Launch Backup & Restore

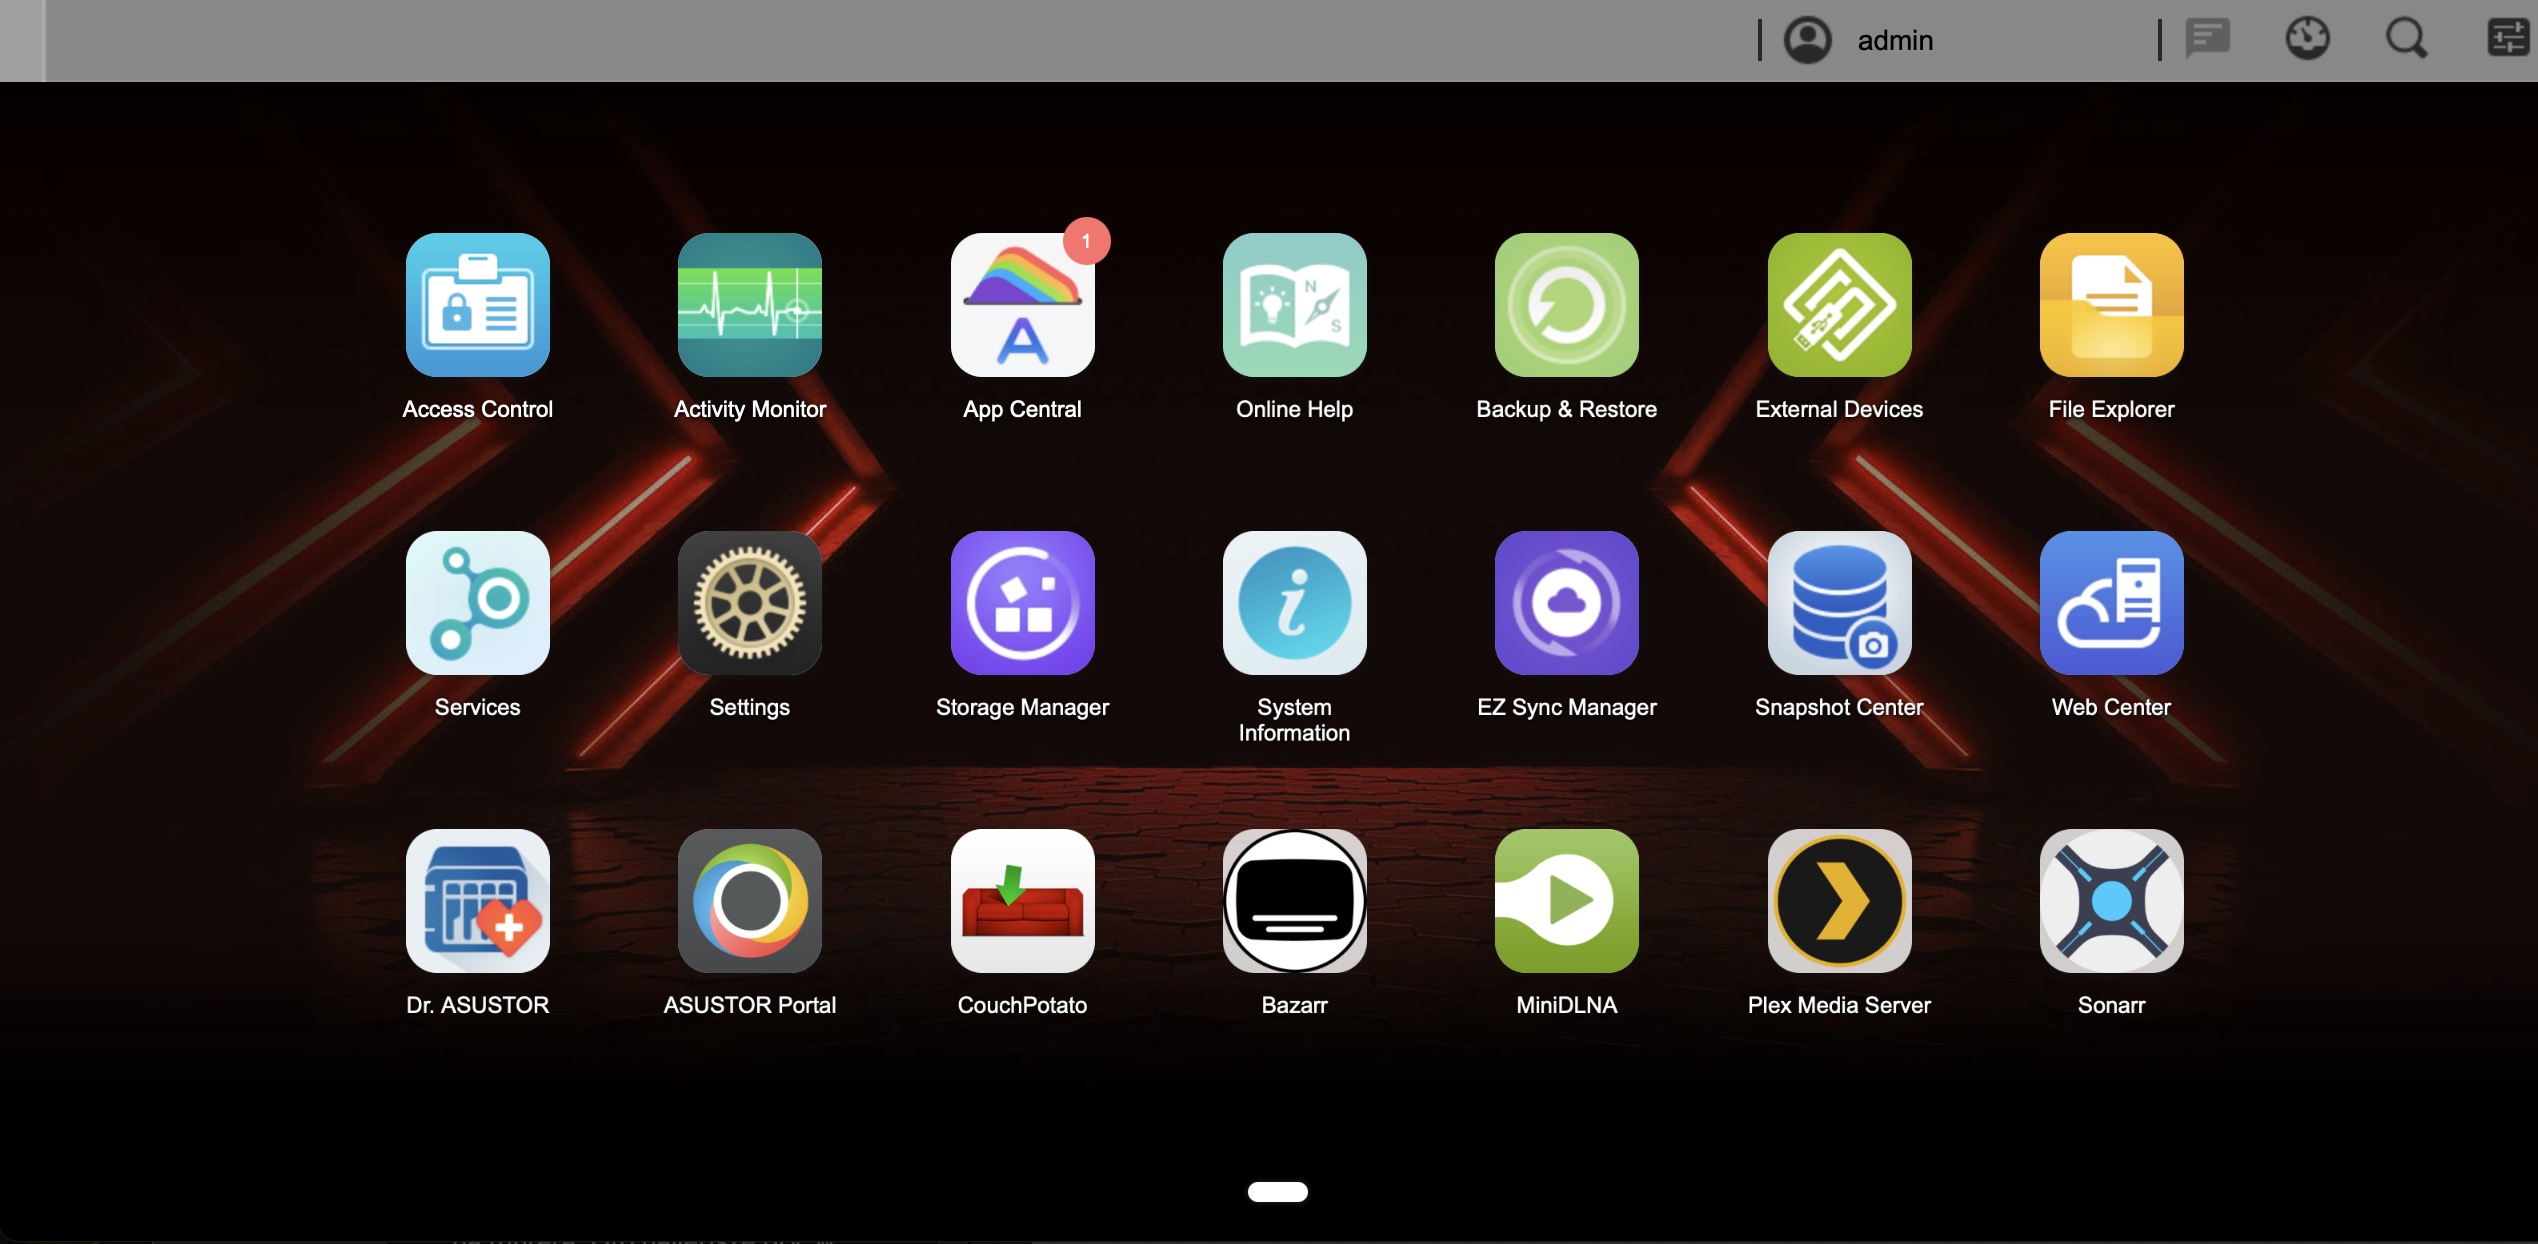click(1567, 305)
